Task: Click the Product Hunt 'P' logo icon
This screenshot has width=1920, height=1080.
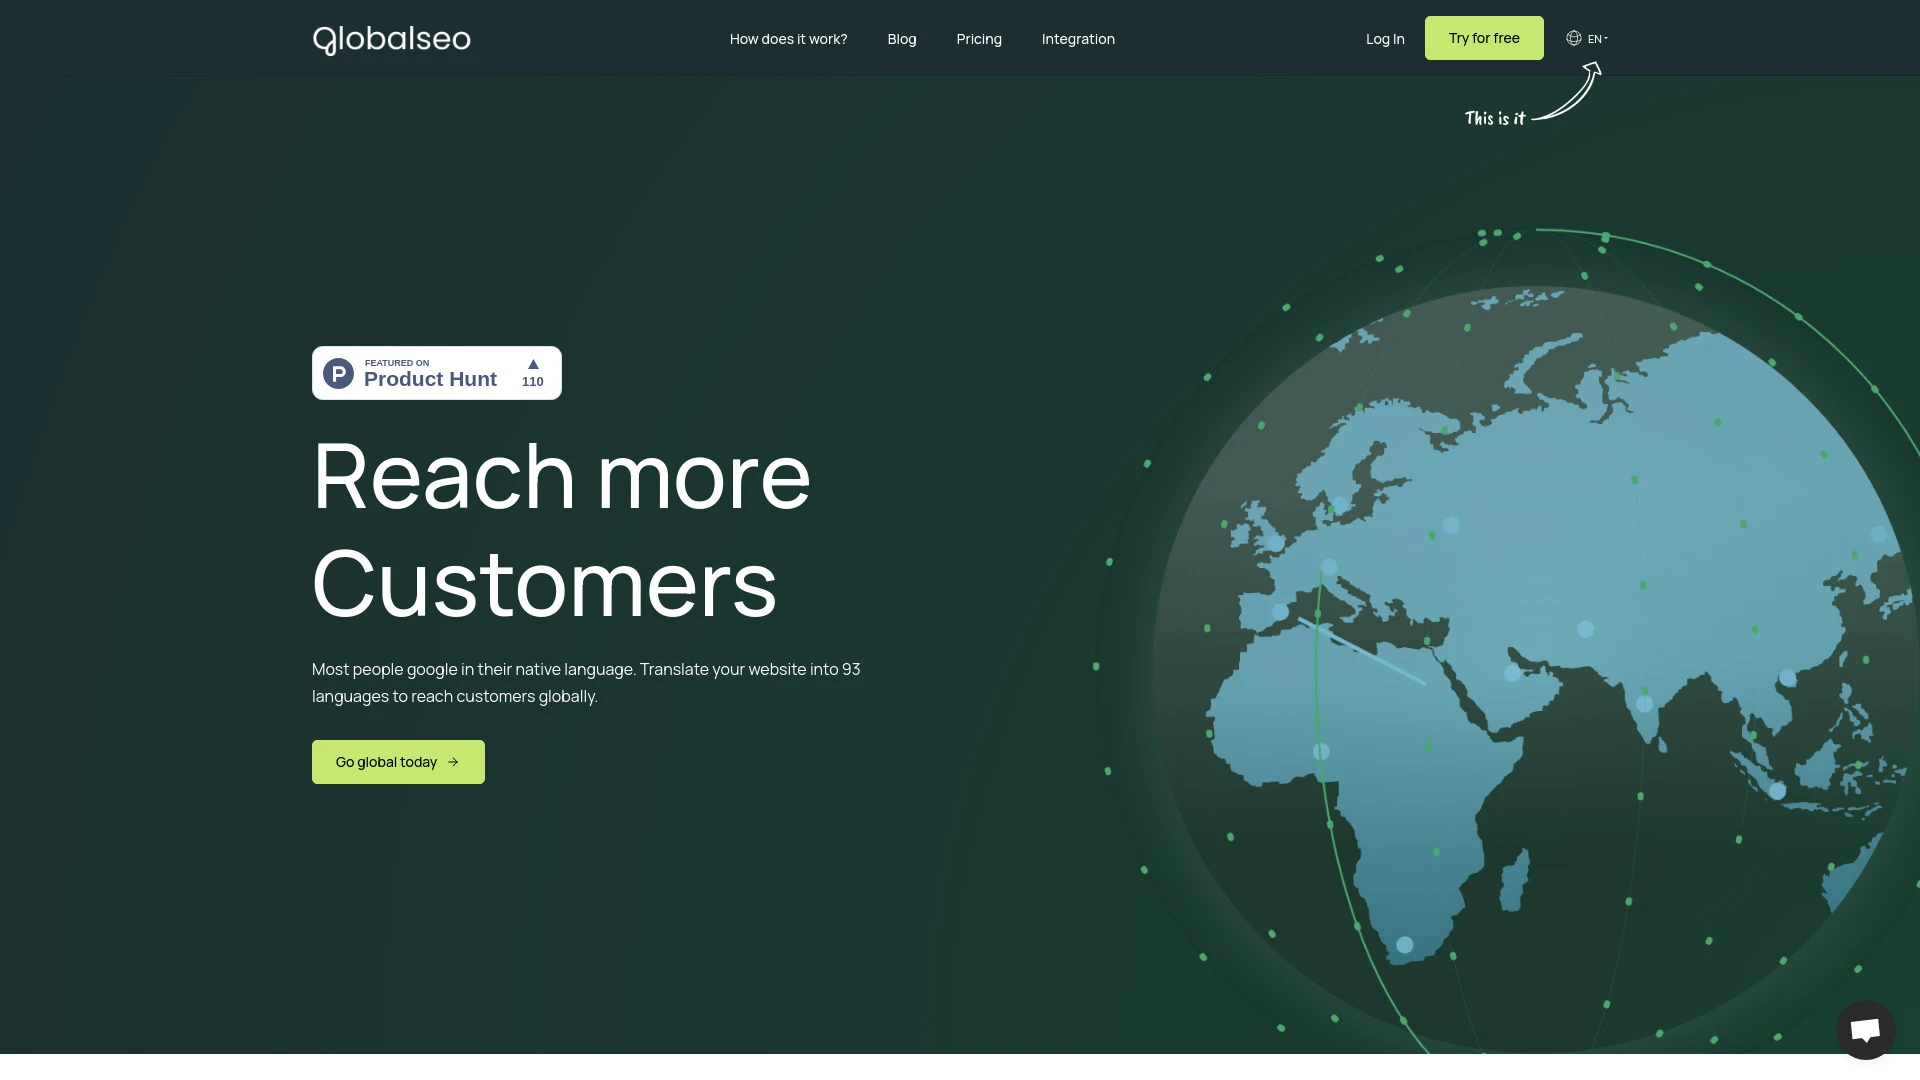Action: coord(339,373)
